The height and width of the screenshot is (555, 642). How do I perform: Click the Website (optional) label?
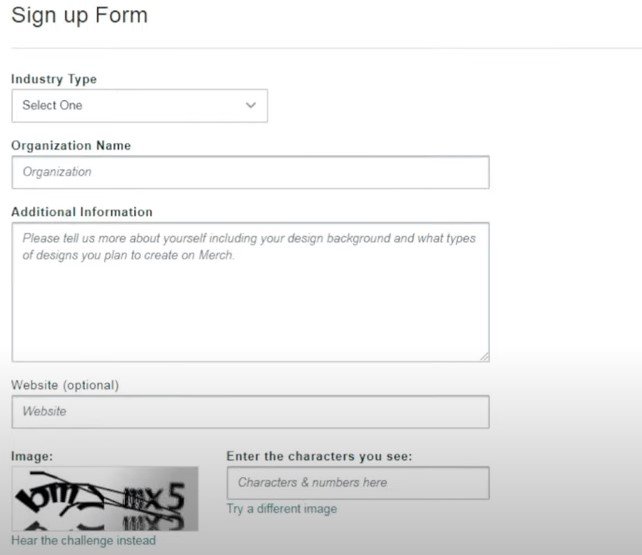[x=65, y=385]
